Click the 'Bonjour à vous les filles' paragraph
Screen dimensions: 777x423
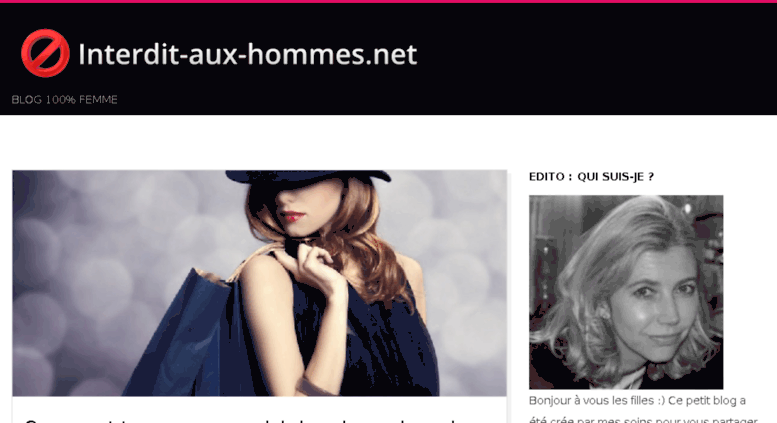(643, 410)
